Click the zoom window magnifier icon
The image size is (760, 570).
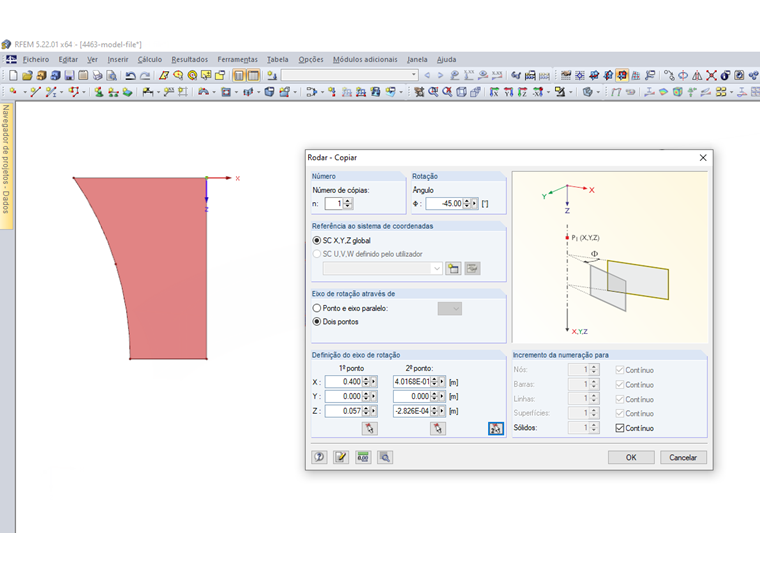433,91
